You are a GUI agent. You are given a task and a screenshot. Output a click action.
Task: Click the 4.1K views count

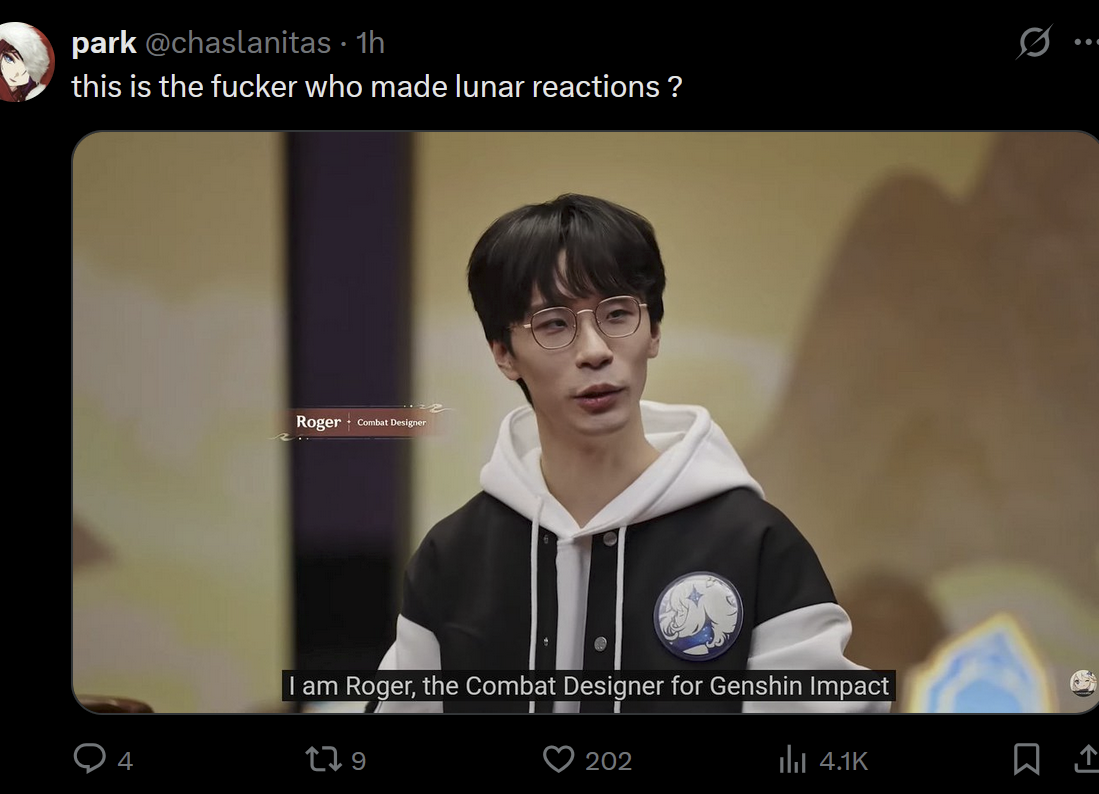(x=843, y=760)
